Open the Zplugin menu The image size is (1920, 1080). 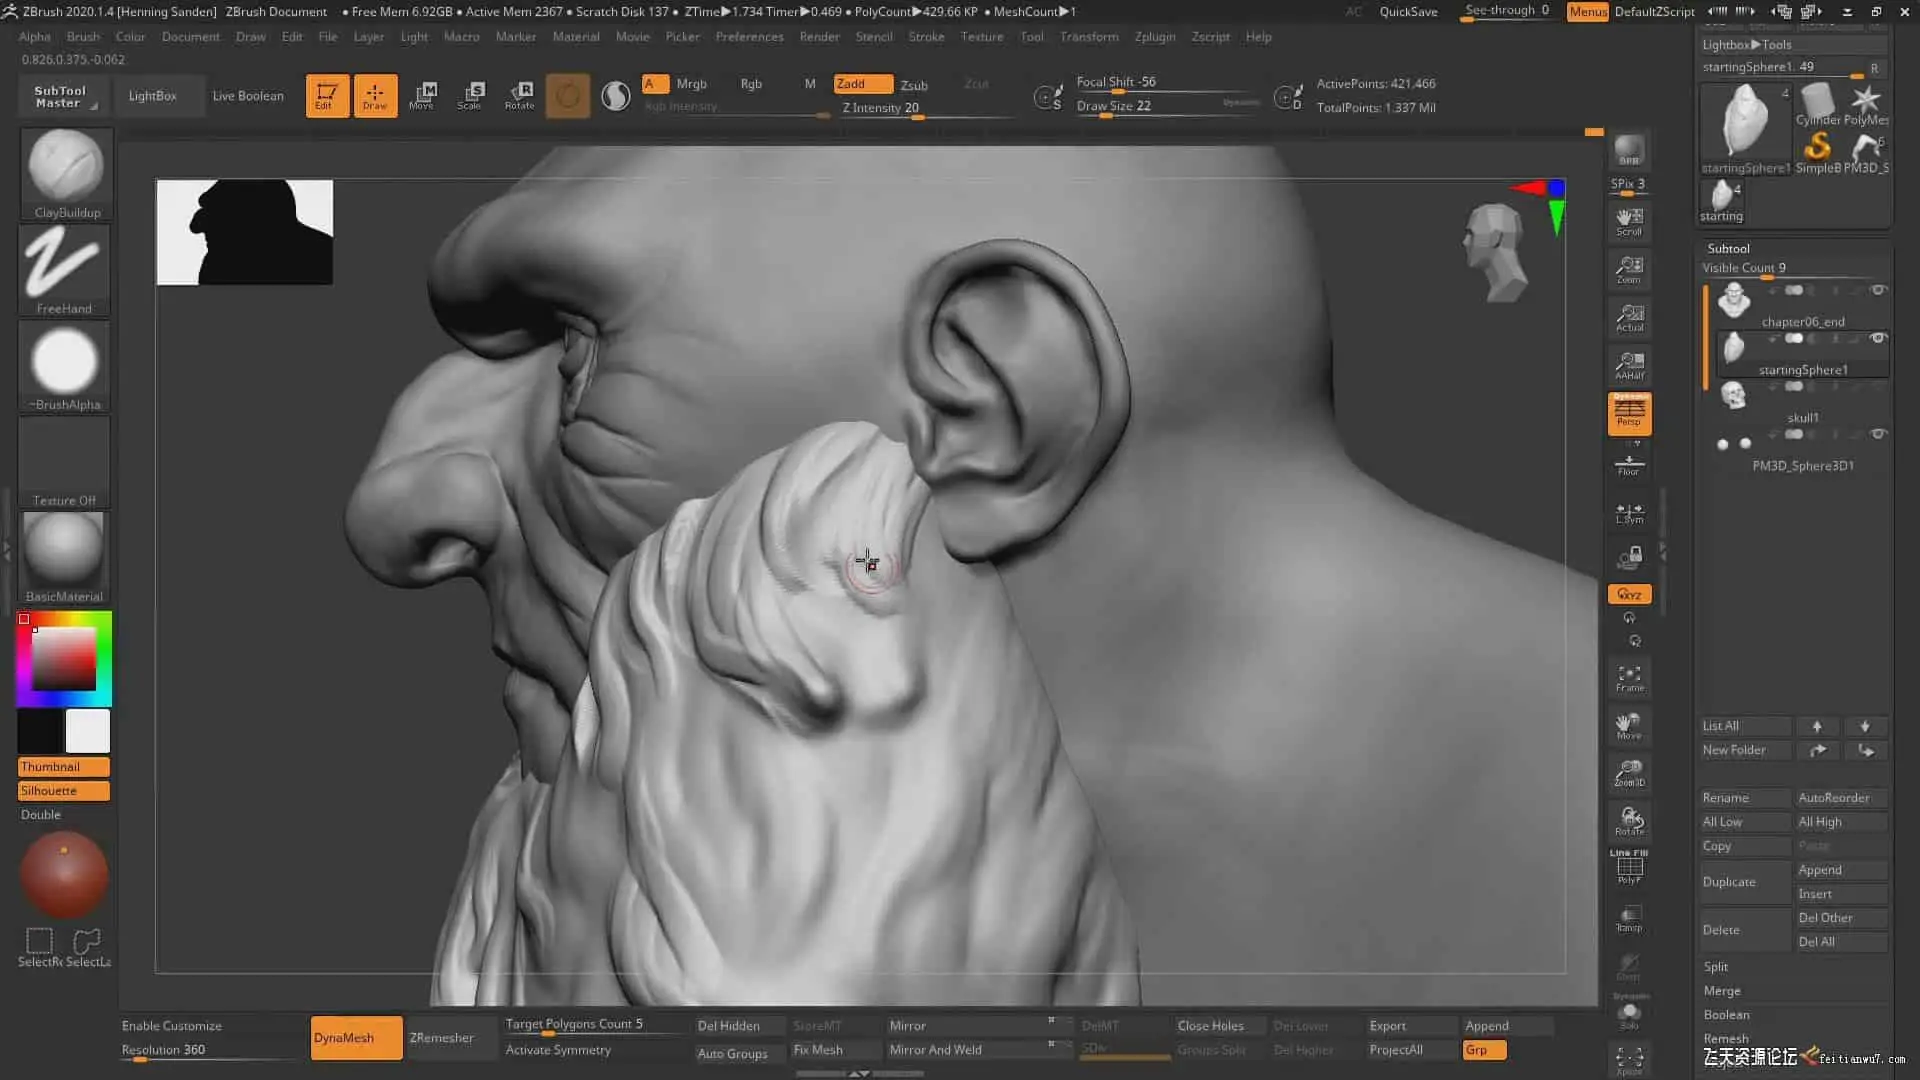point(1154,36)
